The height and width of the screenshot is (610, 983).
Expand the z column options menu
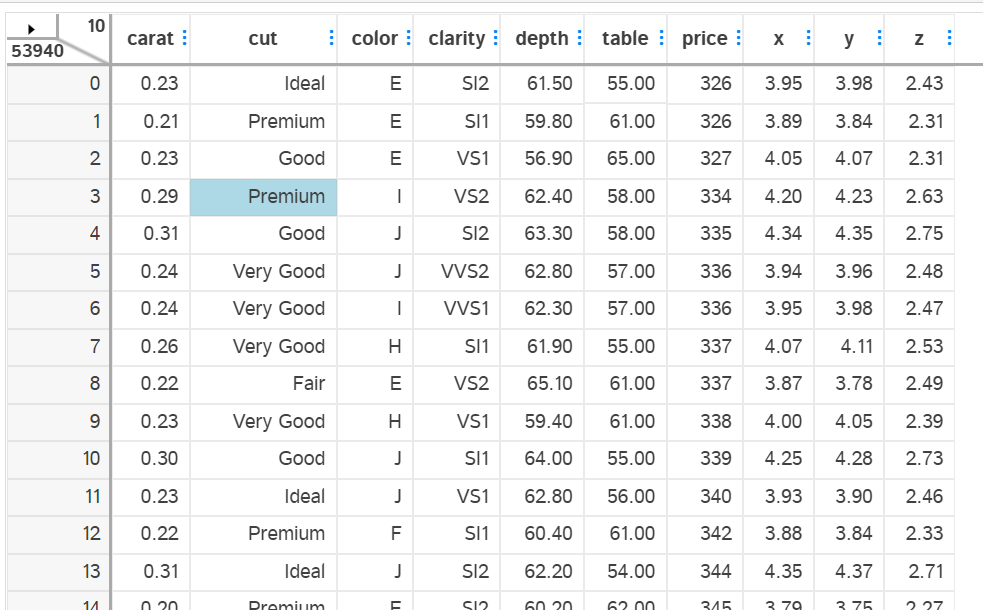[947, 39]
